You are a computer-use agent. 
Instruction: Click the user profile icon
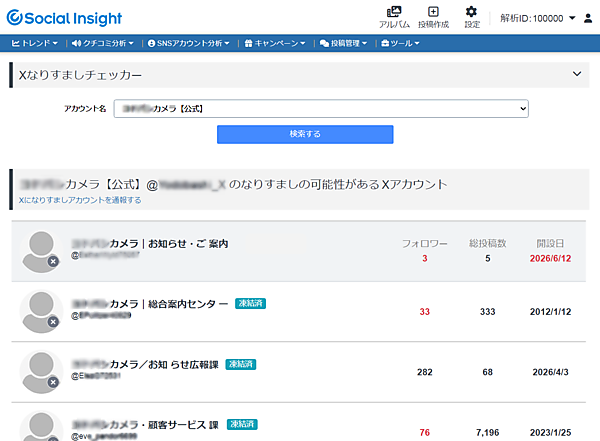tap(588, 18)
